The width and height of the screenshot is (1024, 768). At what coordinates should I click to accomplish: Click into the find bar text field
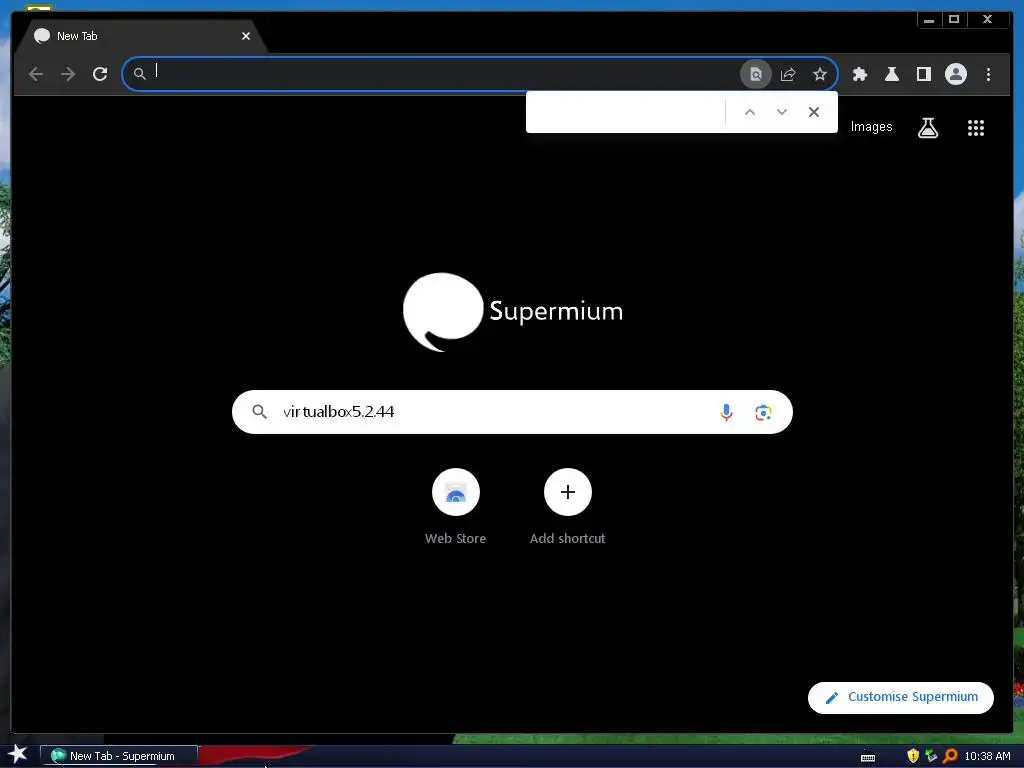(628, 112)
